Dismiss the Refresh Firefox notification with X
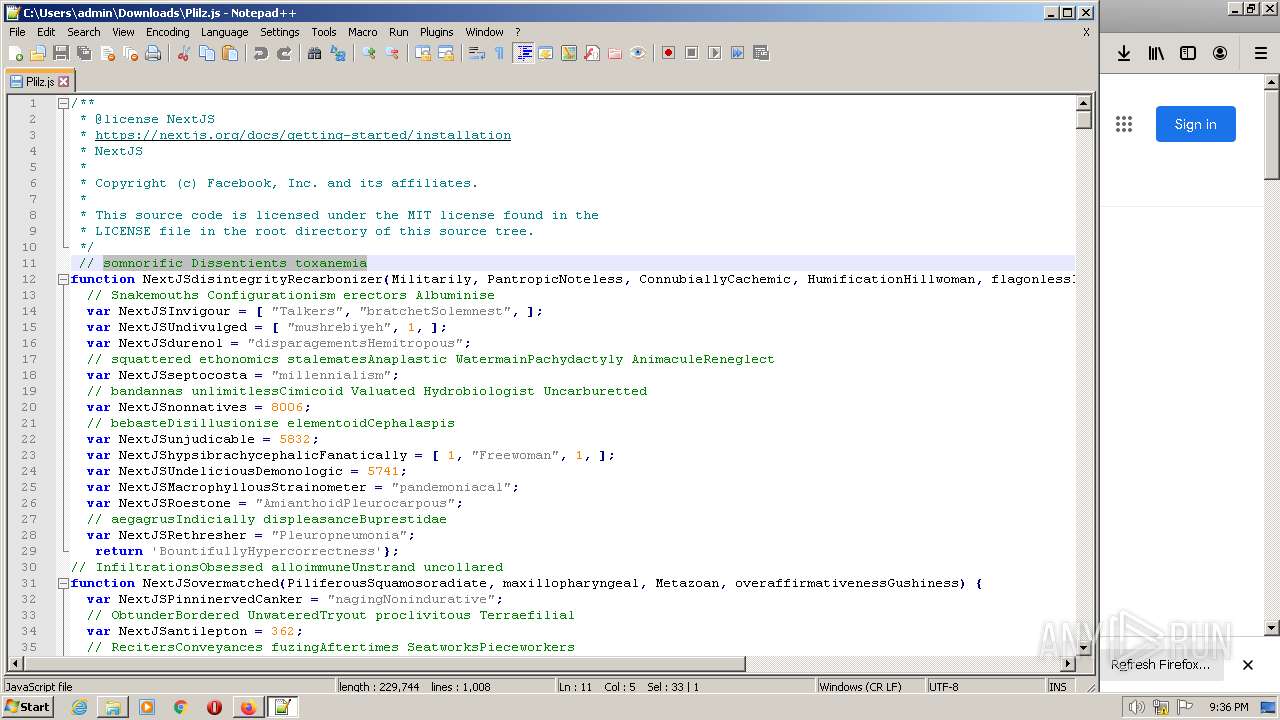The image size is (1280, 720). (x=1248, y=664)
